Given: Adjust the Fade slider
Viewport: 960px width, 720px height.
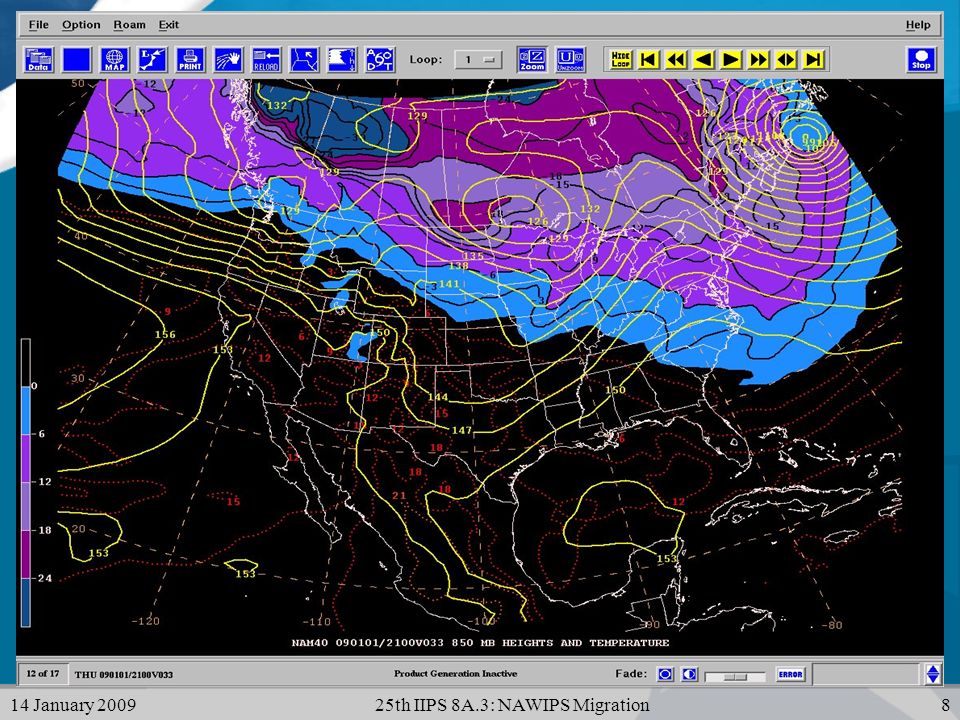Looking at the screenshot, I should point(735,677).
